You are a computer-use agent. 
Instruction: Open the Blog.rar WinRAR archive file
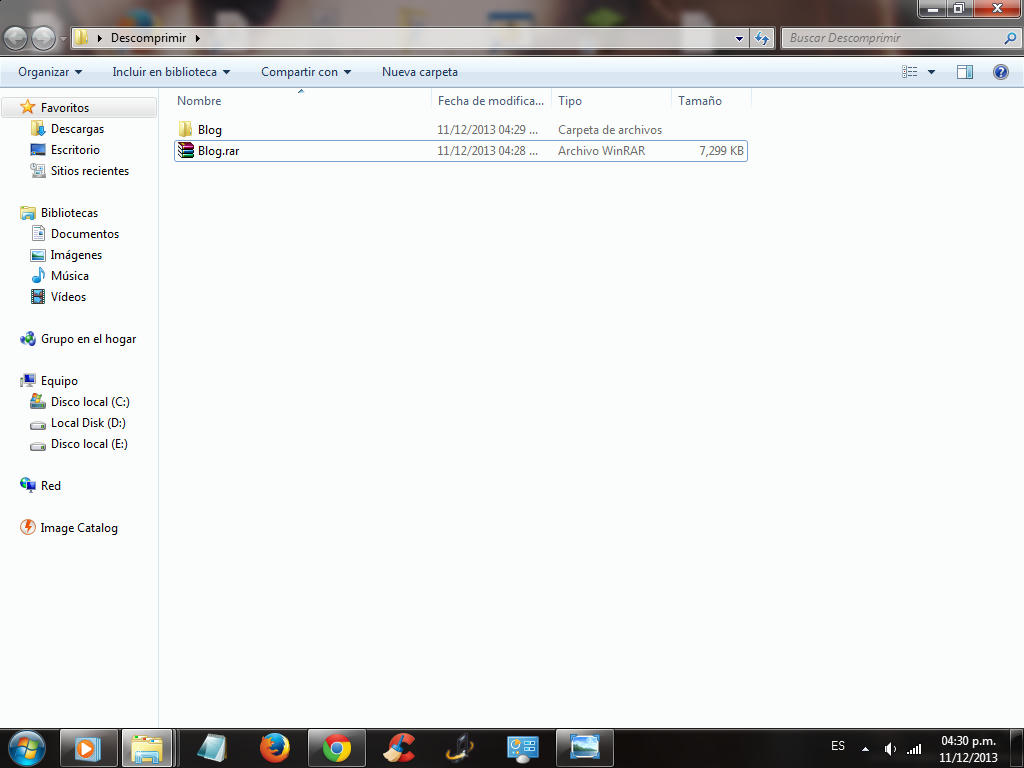(x=218, y=151)
